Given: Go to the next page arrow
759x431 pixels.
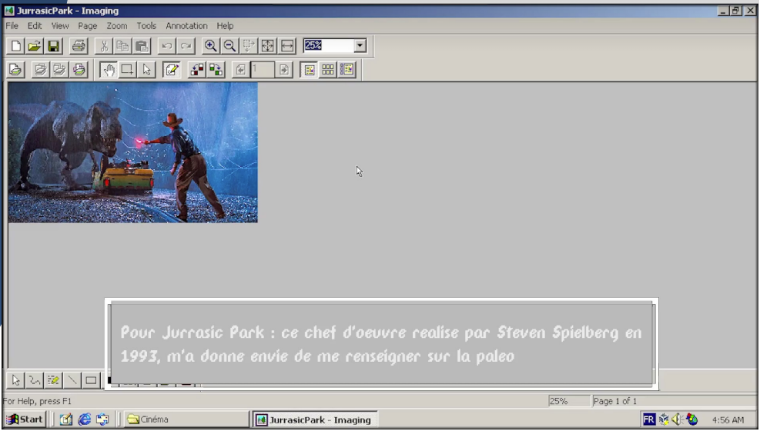Looking at the screenshot, I should (284, 70).
